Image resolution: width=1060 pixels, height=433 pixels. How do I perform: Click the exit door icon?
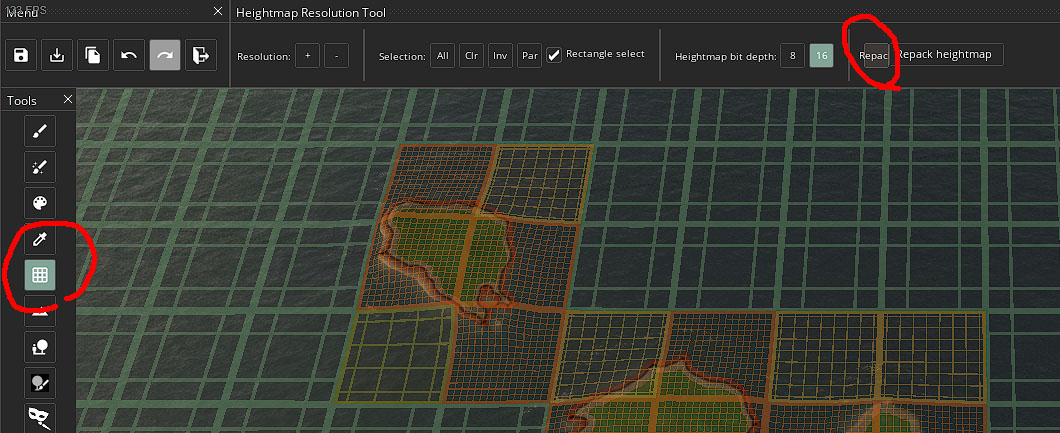[x=201, y=55]
